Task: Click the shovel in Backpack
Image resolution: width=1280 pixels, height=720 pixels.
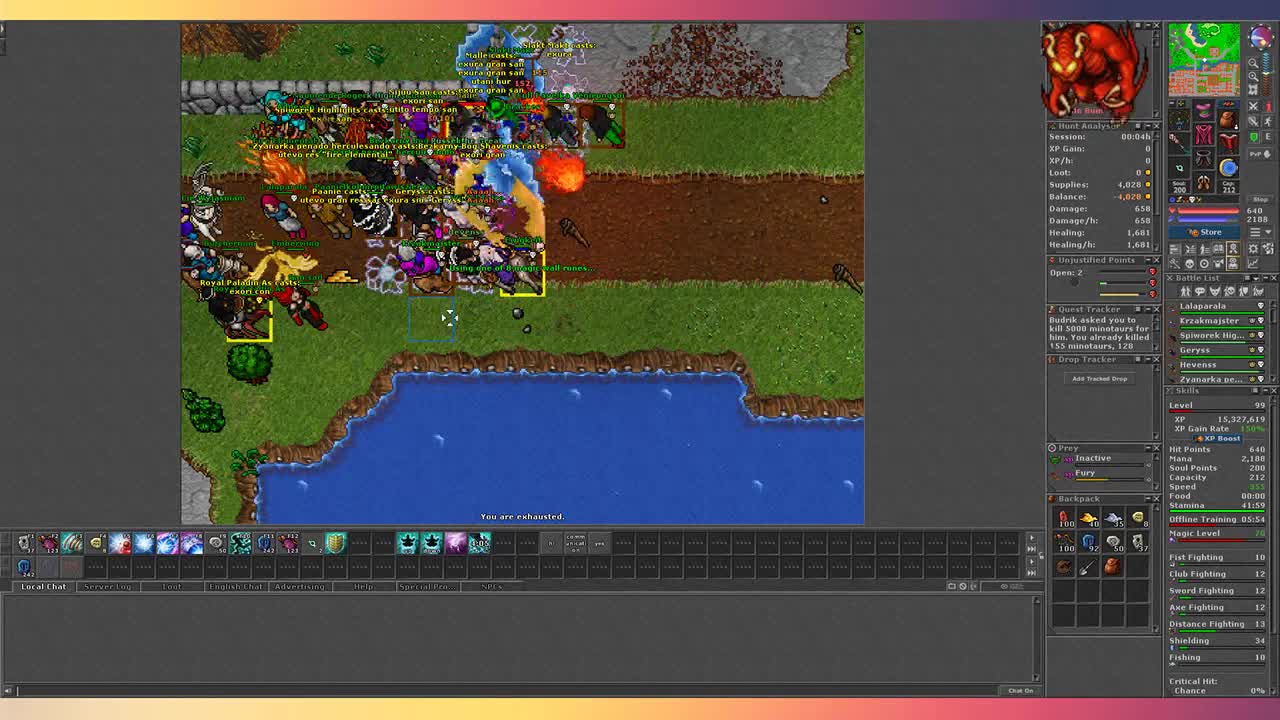Action: [1089, 566]
